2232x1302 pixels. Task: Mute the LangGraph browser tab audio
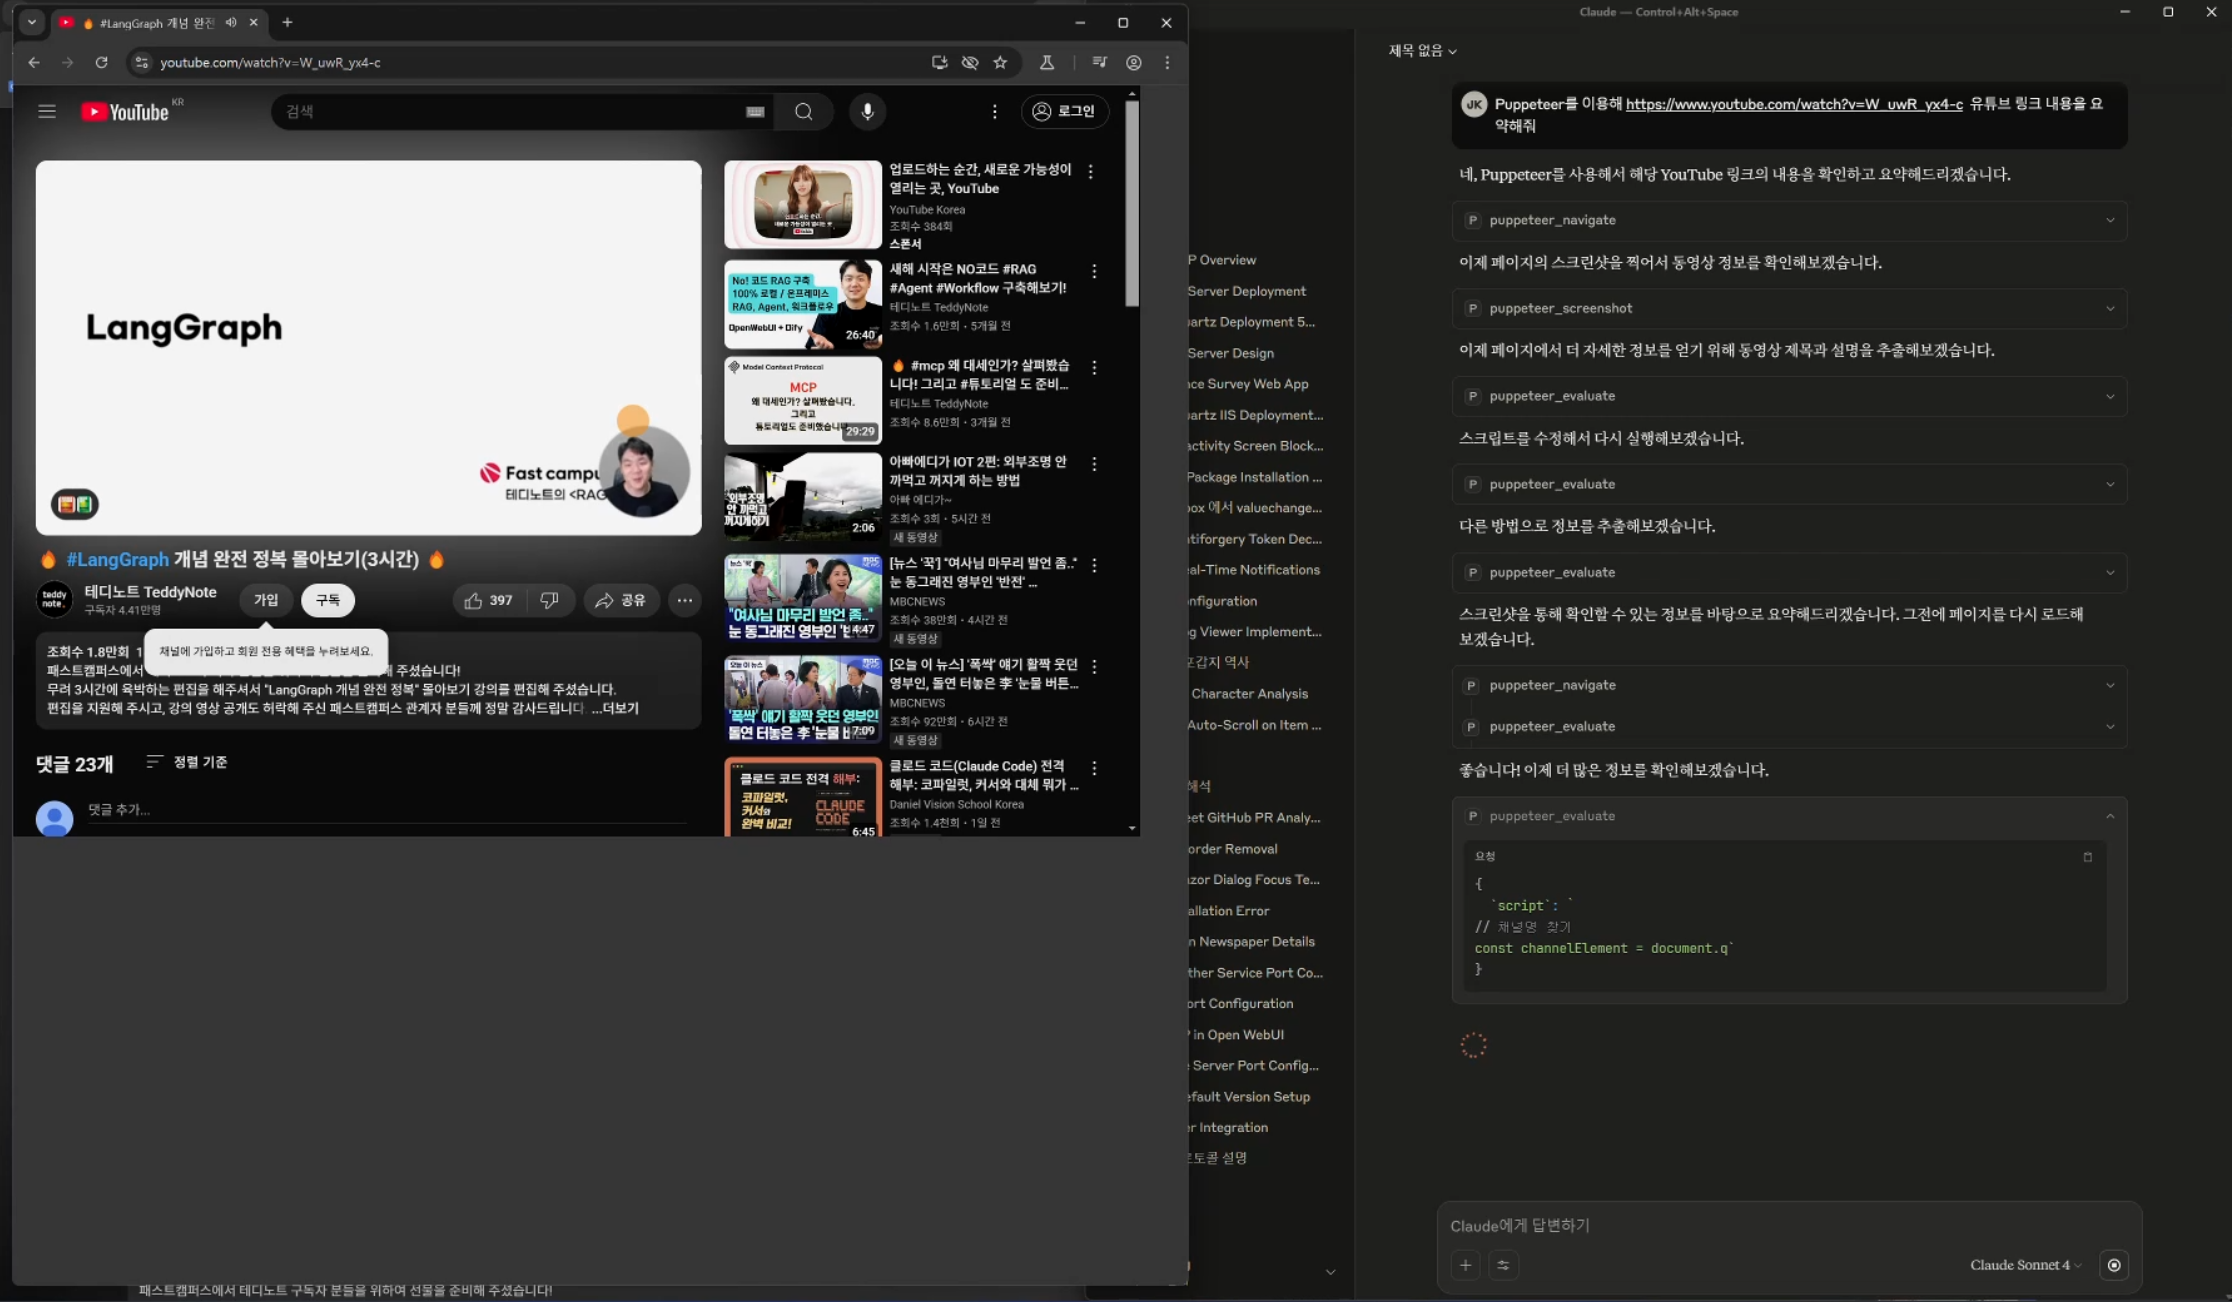click(231, 22)
